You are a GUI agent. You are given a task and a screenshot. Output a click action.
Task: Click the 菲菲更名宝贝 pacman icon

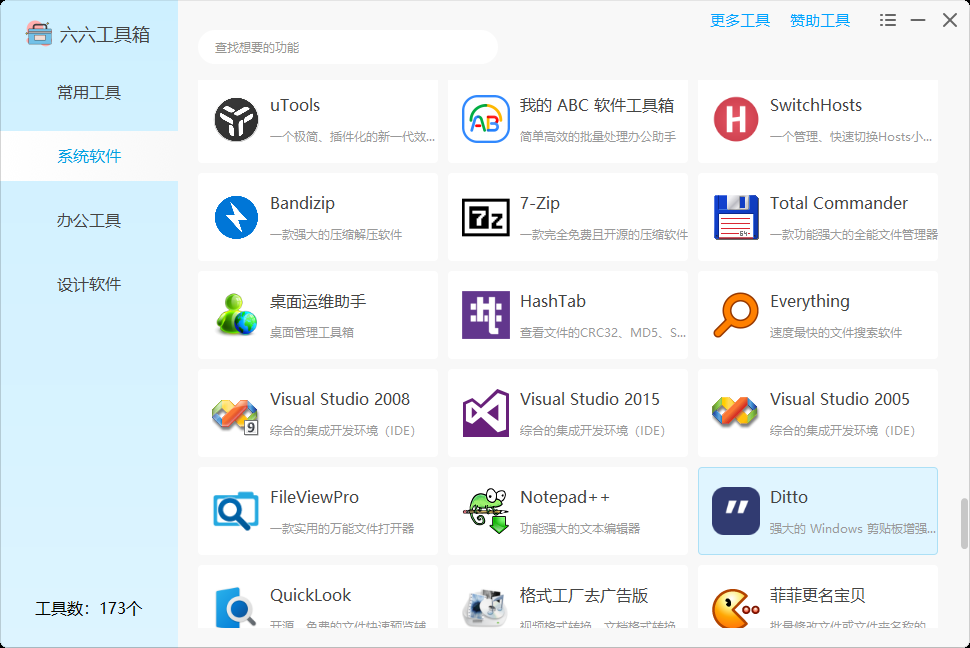point(736,608)
